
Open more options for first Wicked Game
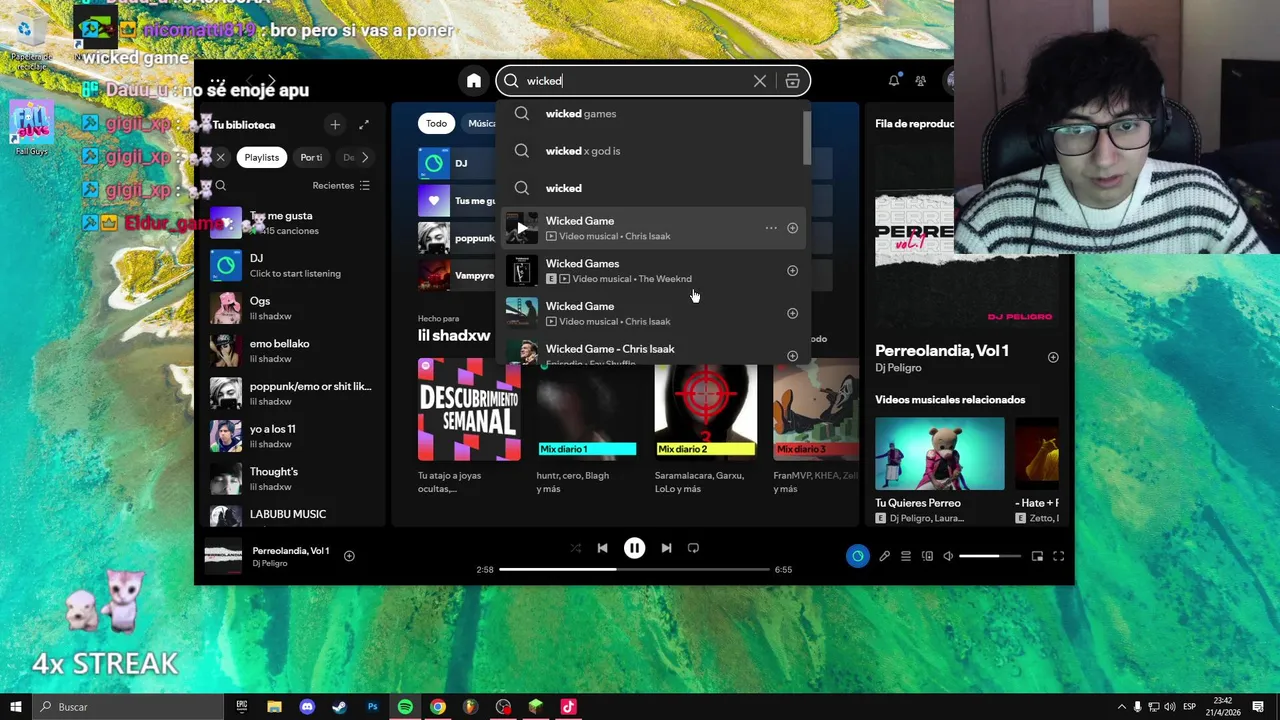click(771, 228)
